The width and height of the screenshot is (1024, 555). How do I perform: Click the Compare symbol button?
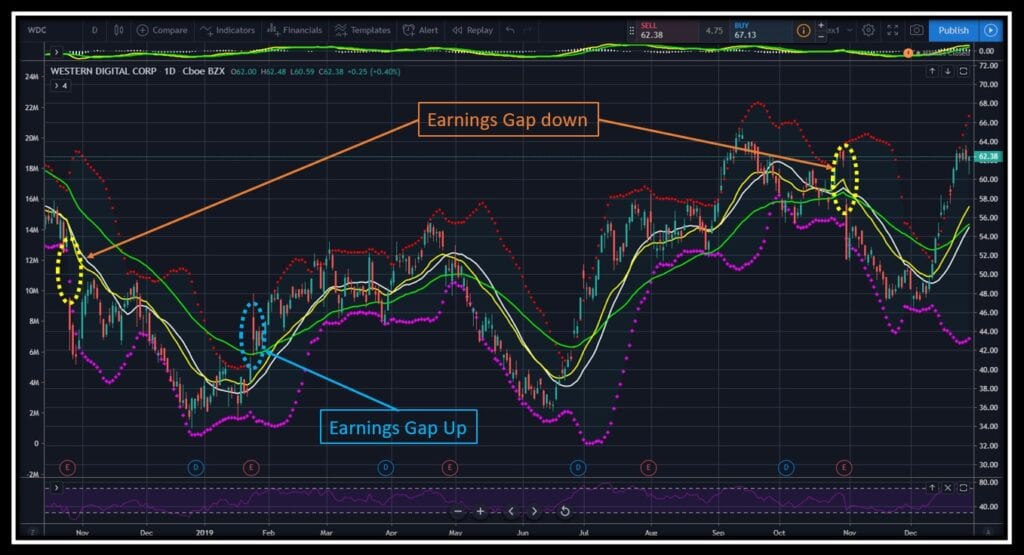(163, 30)
